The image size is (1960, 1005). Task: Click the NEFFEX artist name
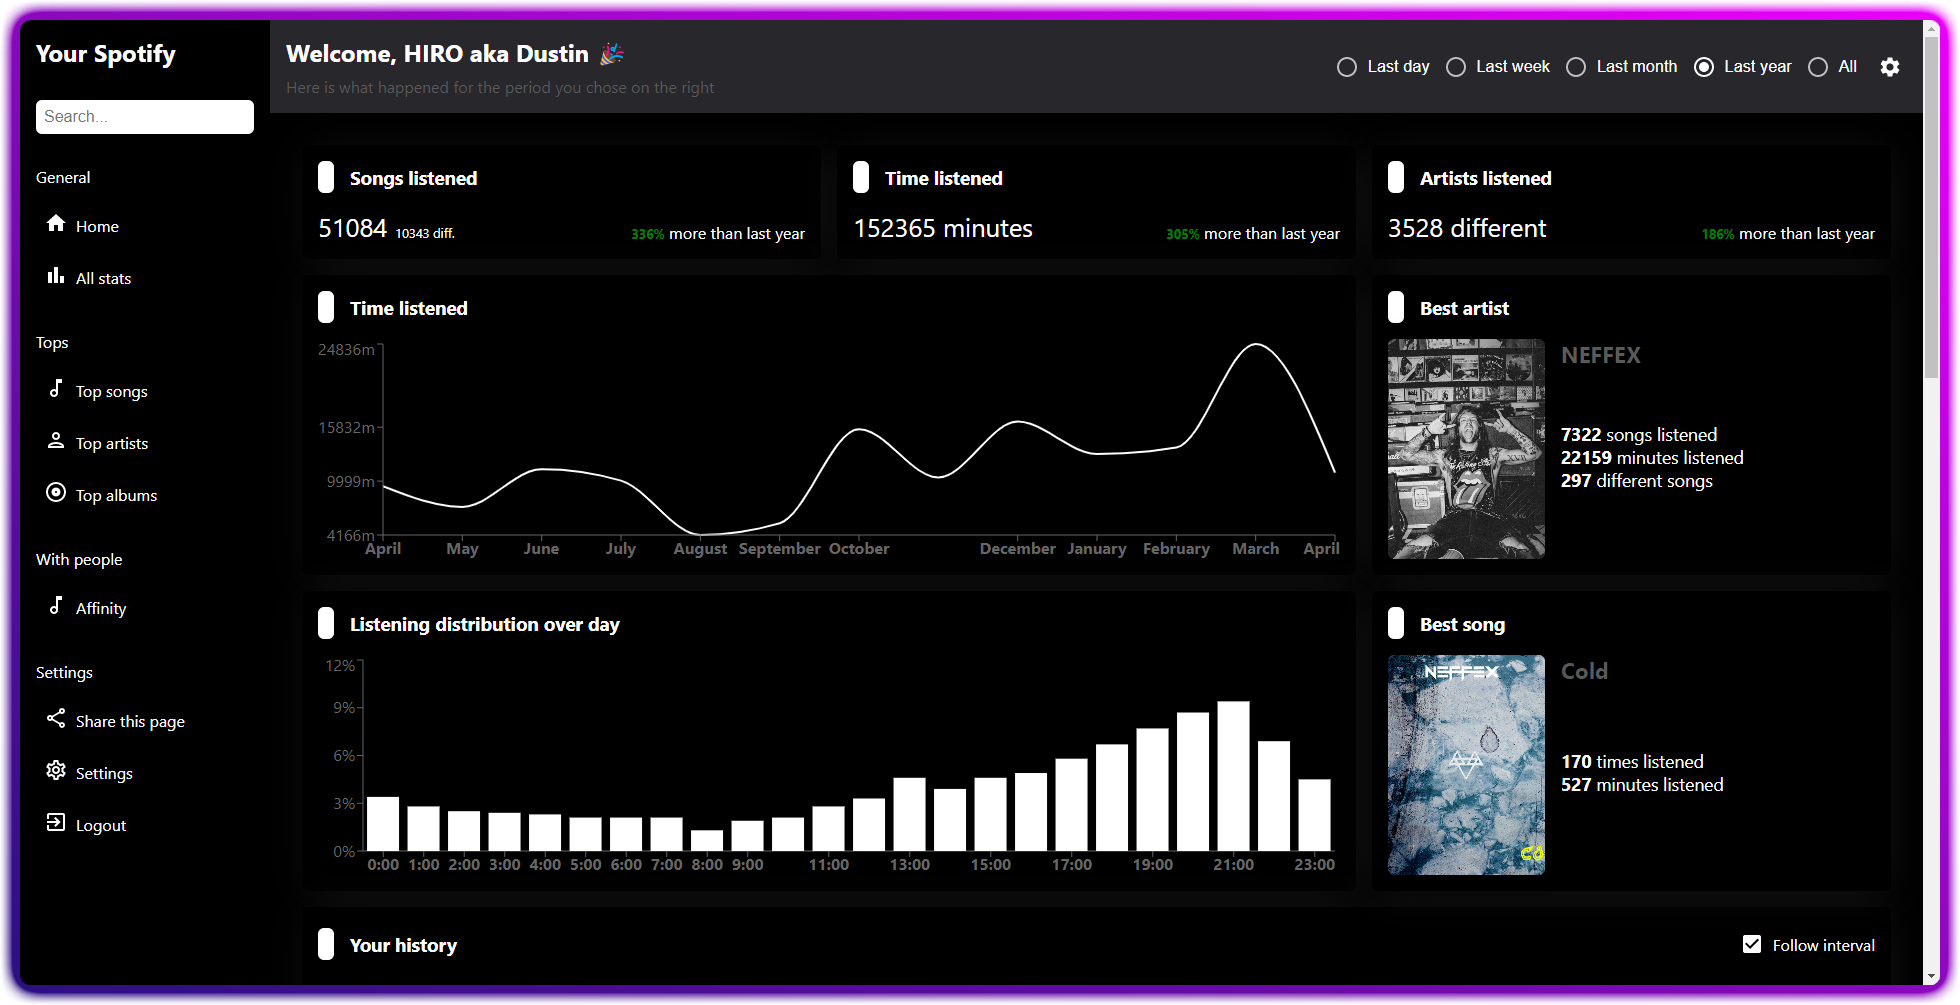[1600, 355]
